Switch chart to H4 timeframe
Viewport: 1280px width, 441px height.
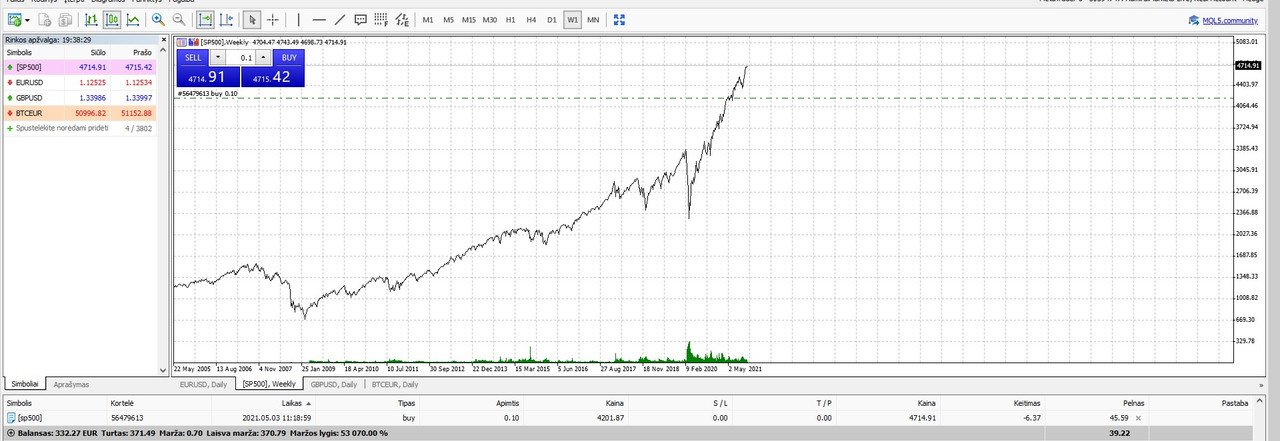pyautogui.click(x=531, y=20)
